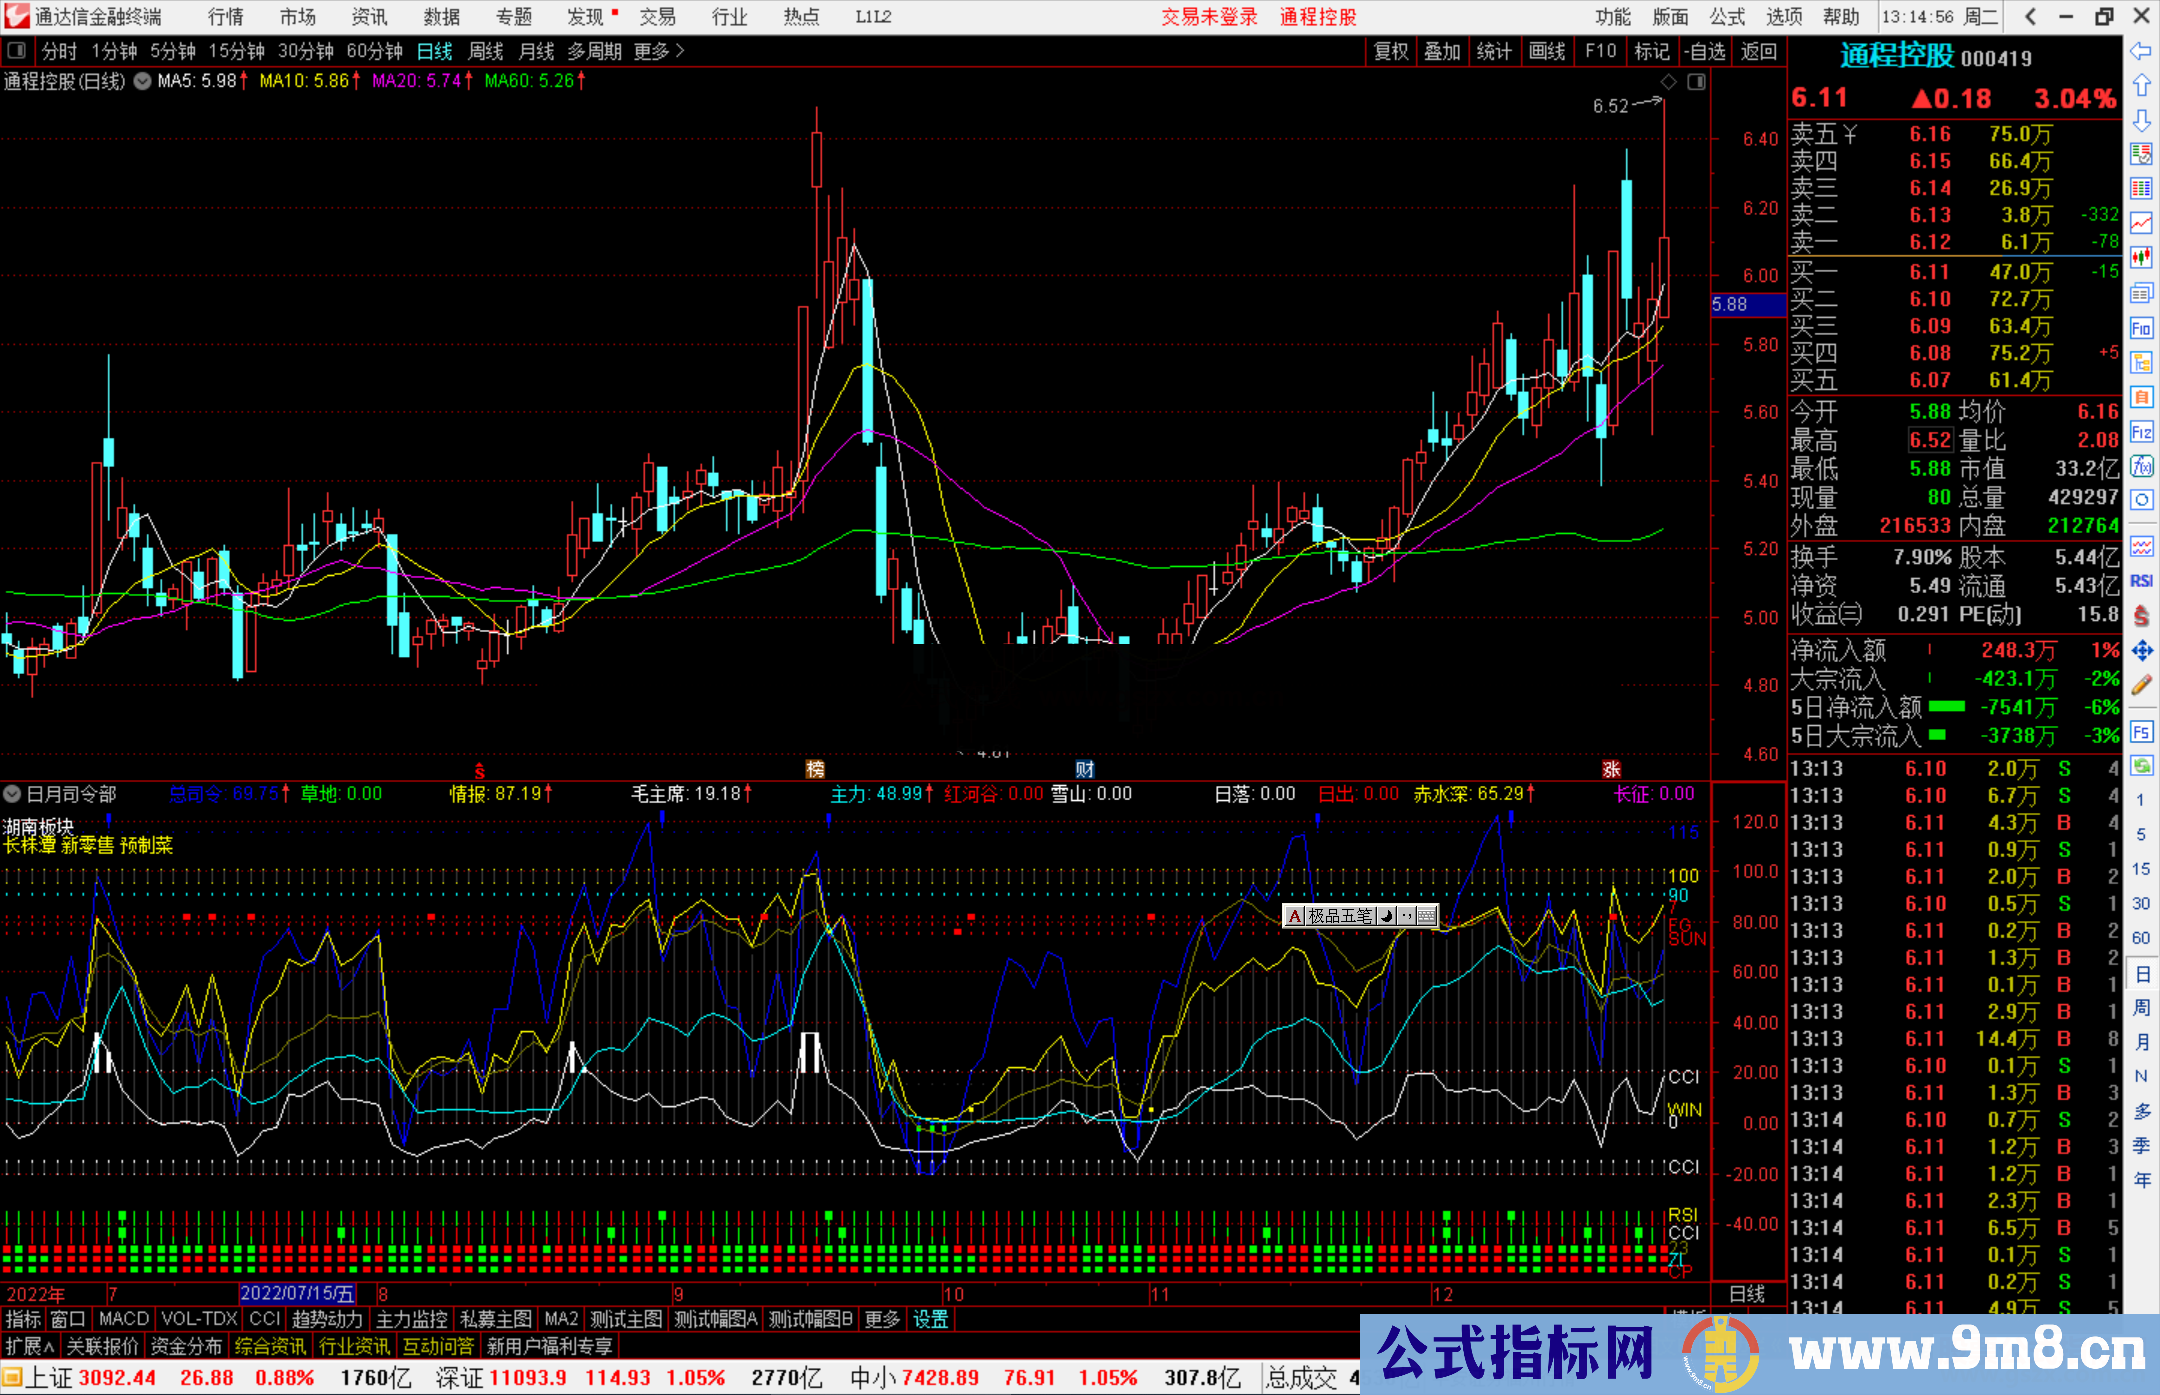Open -自选 dropdown in chart toolbar
Image resolution: width=2160 pixels, height=1395 pixels.
pos(1704,51)
